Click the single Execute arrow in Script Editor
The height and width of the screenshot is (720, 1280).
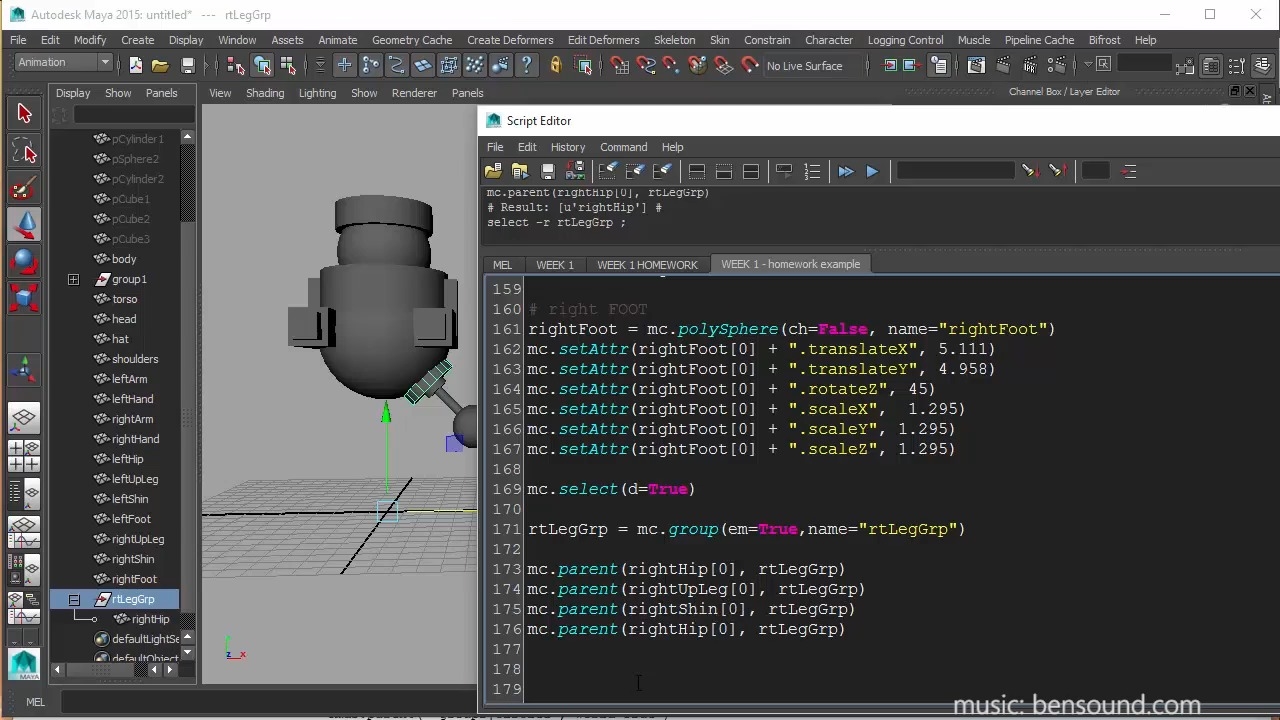(871, 171)
